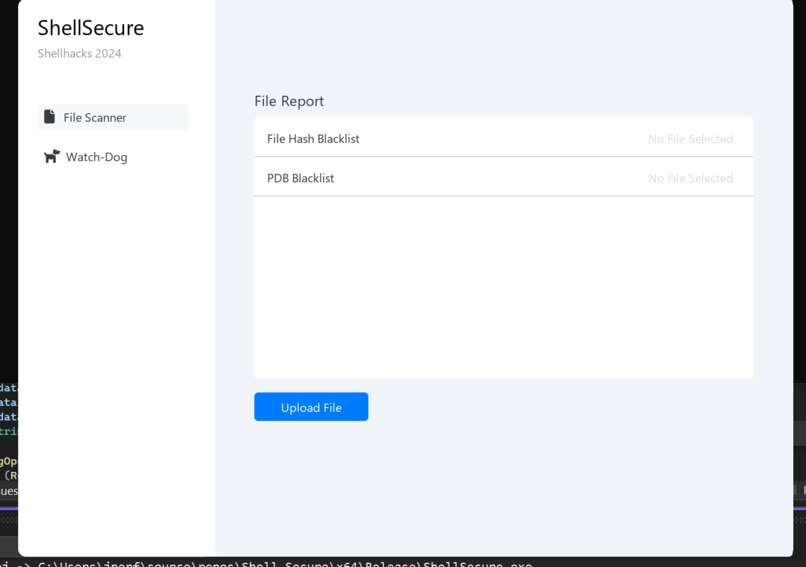
Task: Click the File Report heading
Action: click(x=289, y=101)
